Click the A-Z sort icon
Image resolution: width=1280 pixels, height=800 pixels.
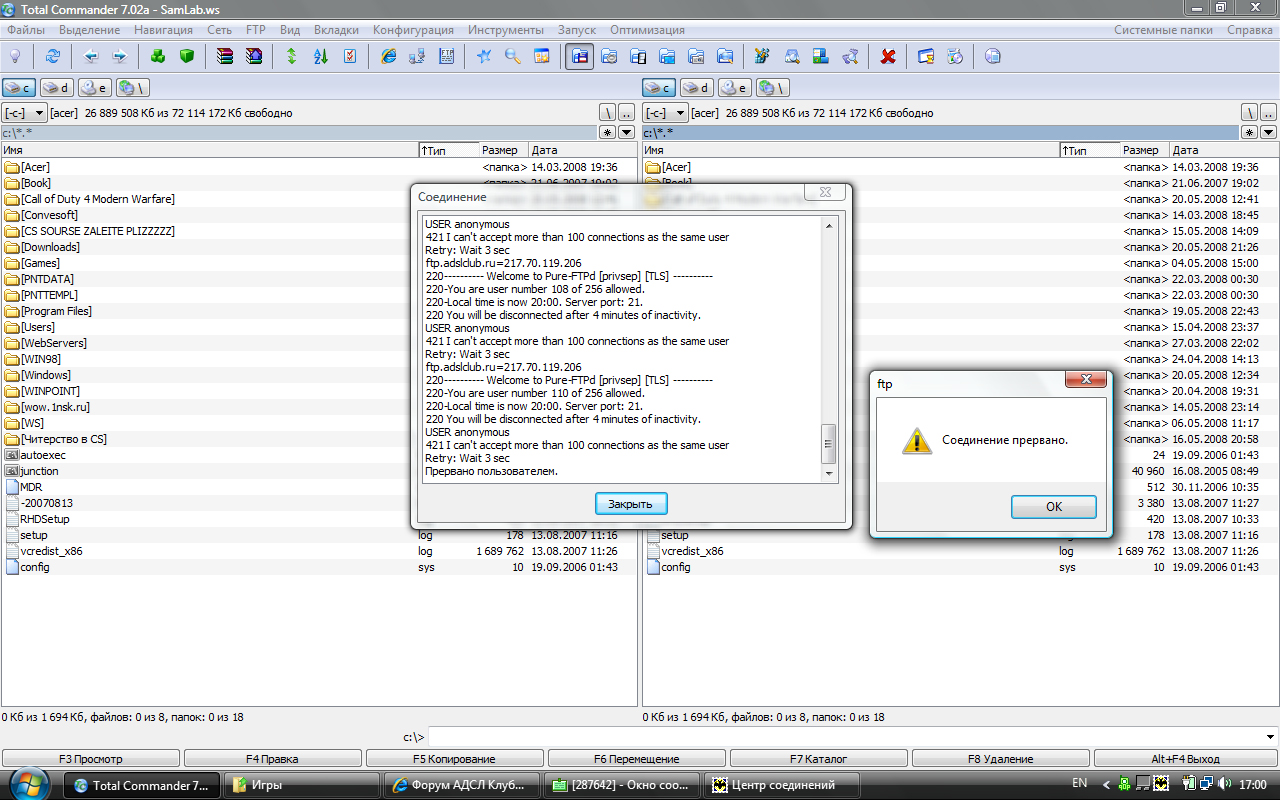pyautogui.click(x=320, y=57)
